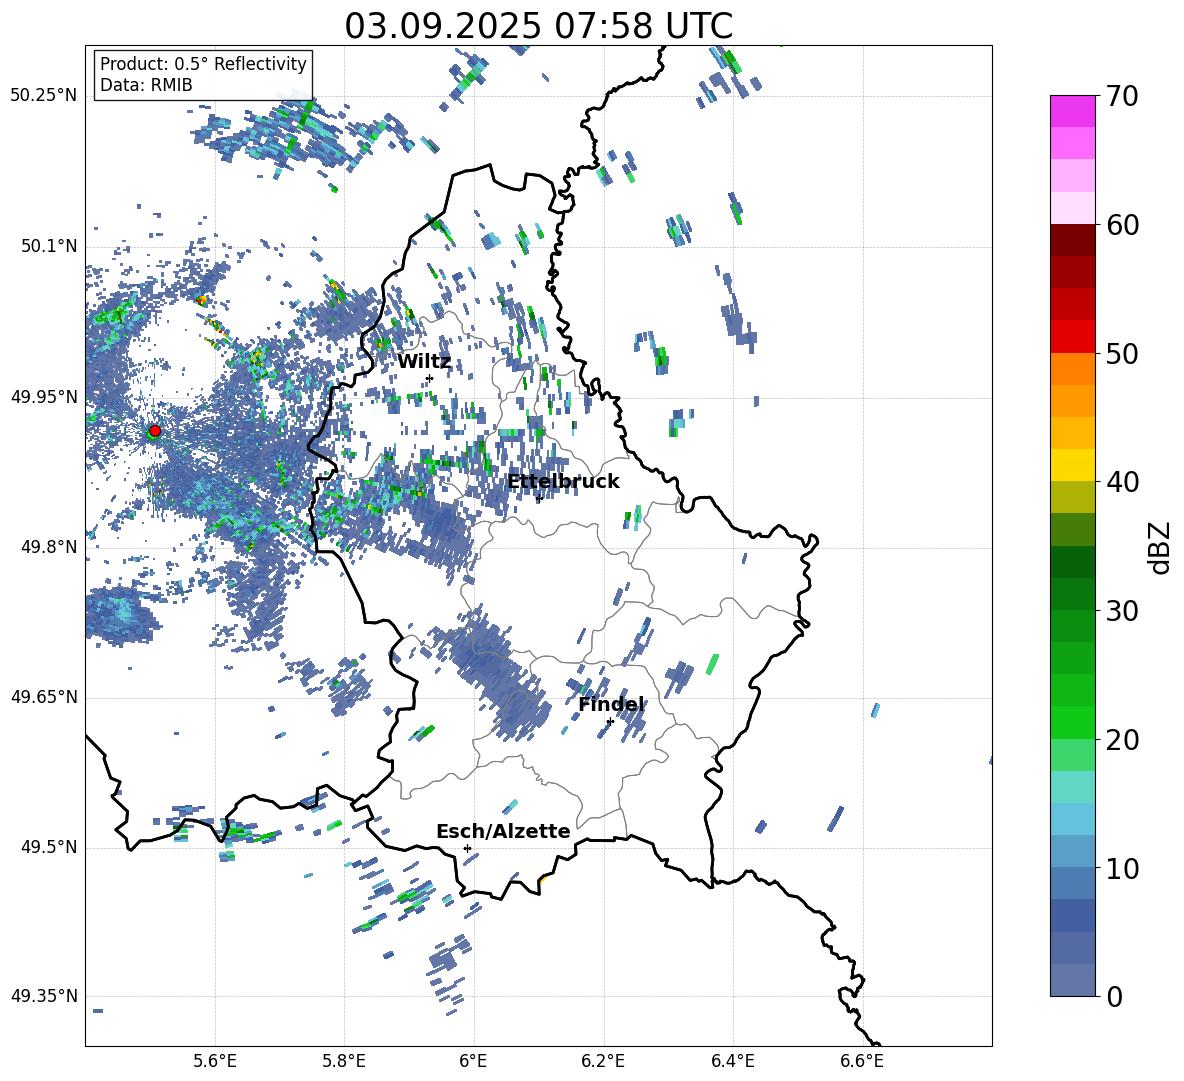Click the cross marker below Ettelbruck label
The image size is (1184, 1081).
pos(539,498)
